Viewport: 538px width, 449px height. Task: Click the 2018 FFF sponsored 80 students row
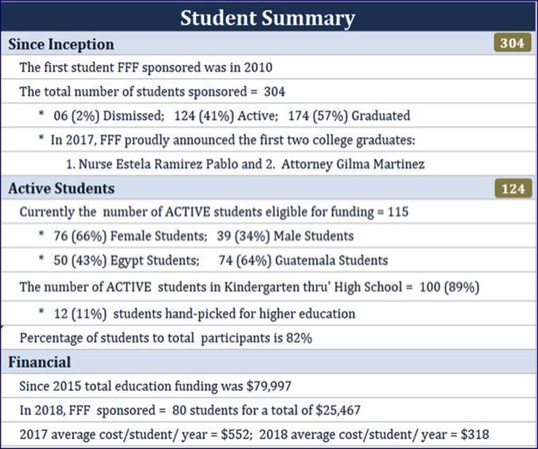coord(268,410)
